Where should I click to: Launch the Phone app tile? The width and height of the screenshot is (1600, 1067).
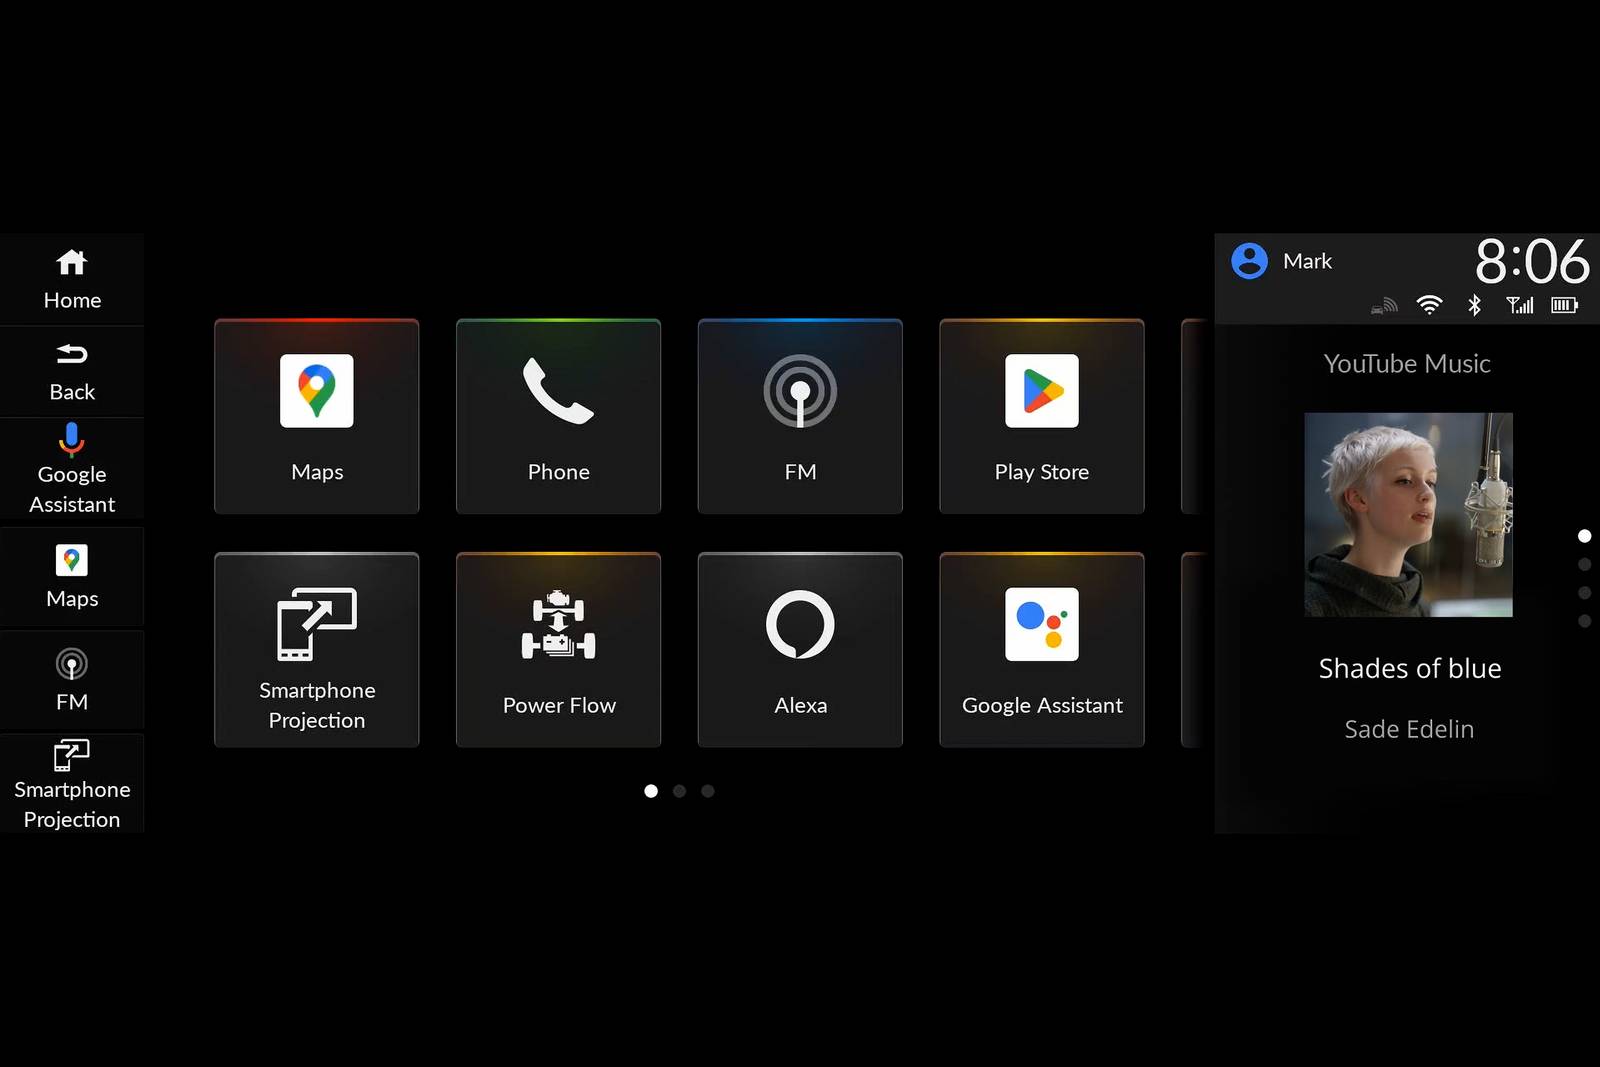(558, 416)
